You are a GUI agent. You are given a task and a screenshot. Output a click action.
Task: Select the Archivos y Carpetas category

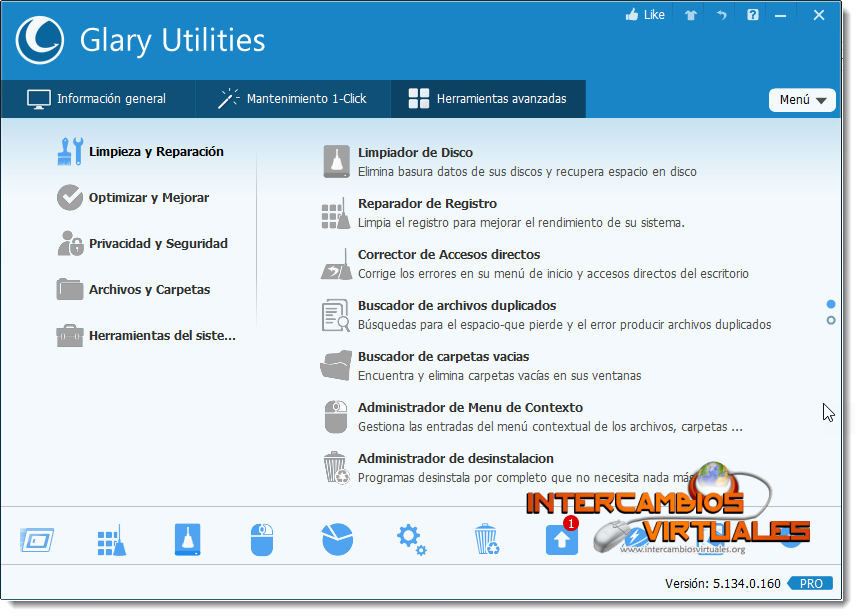[x=149, y=289]
